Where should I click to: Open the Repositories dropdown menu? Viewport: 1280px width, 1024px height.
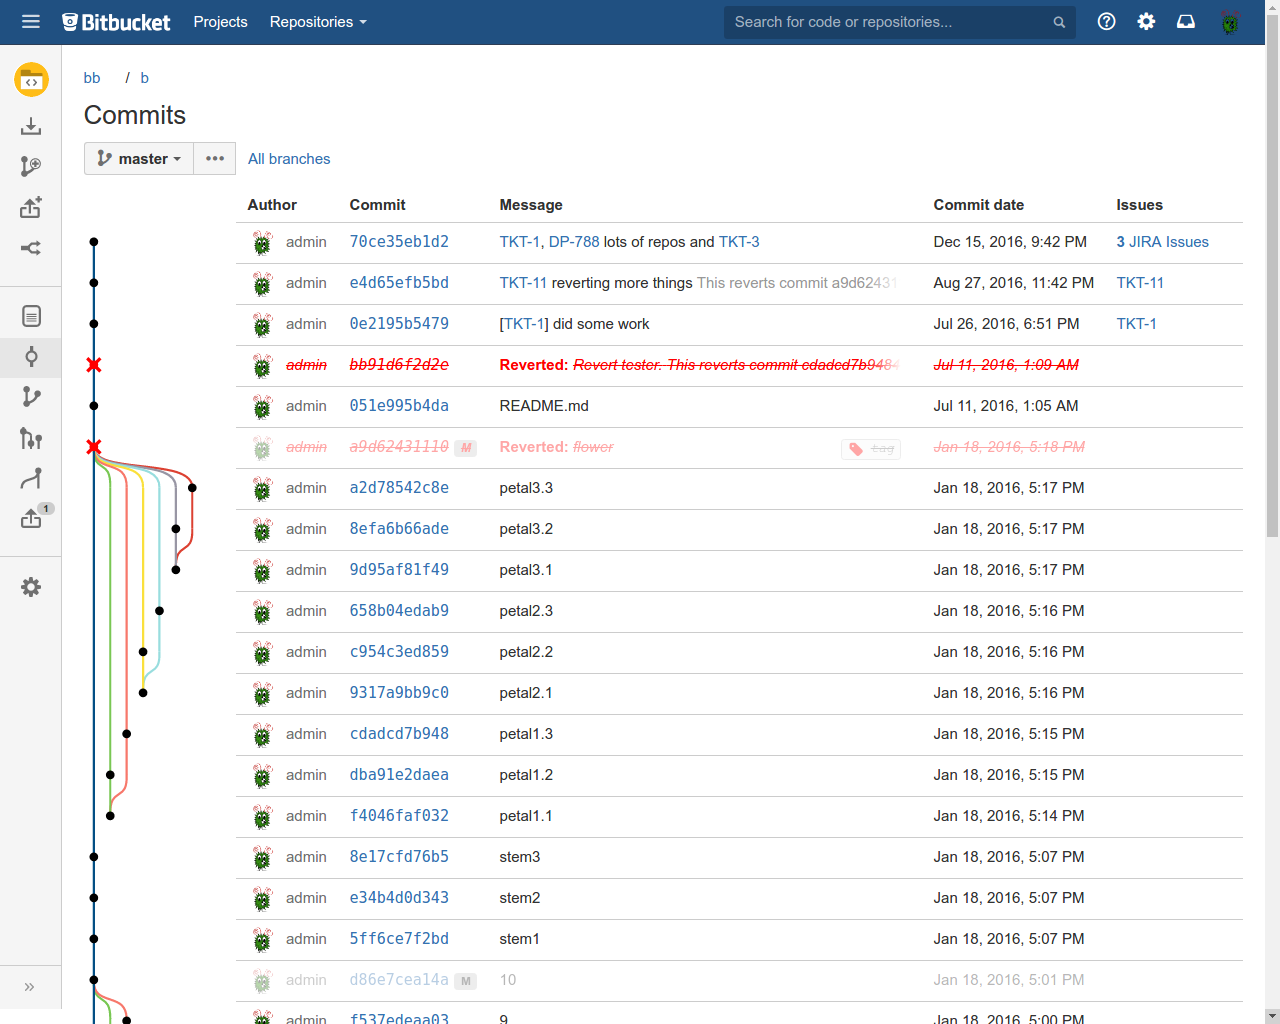coord(318,22)
